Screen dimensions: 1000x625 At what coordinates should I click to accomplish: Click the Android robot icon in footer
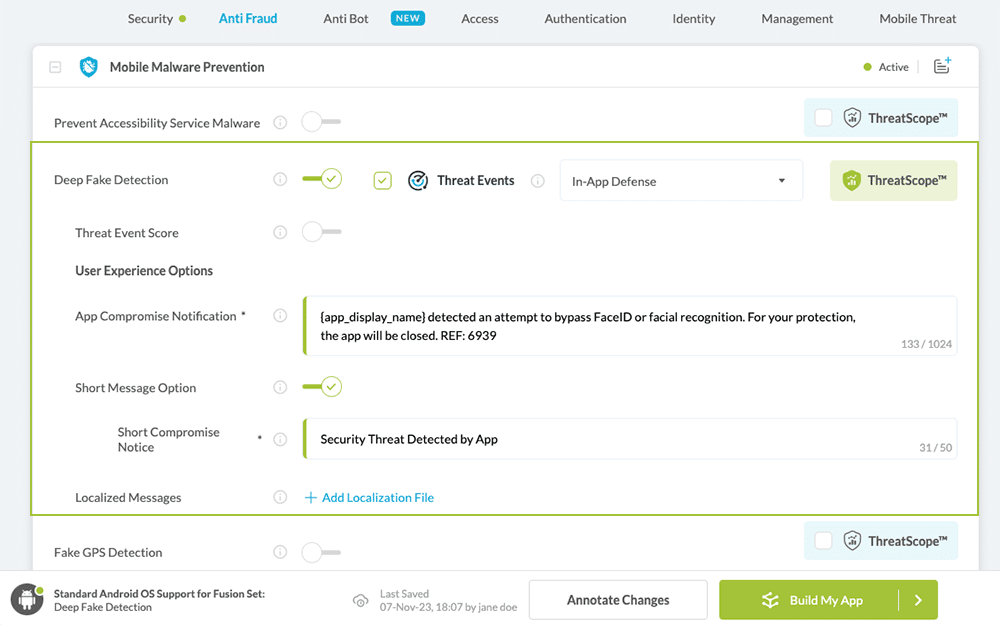click(26, 600)
